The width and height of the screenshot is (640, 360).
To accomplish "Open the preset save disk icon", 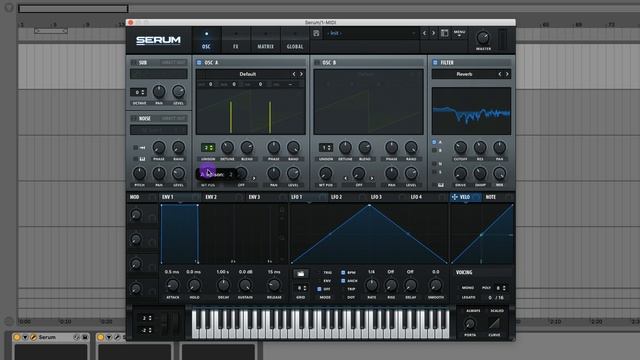I will pyautogui.click(x=316, y=33).
